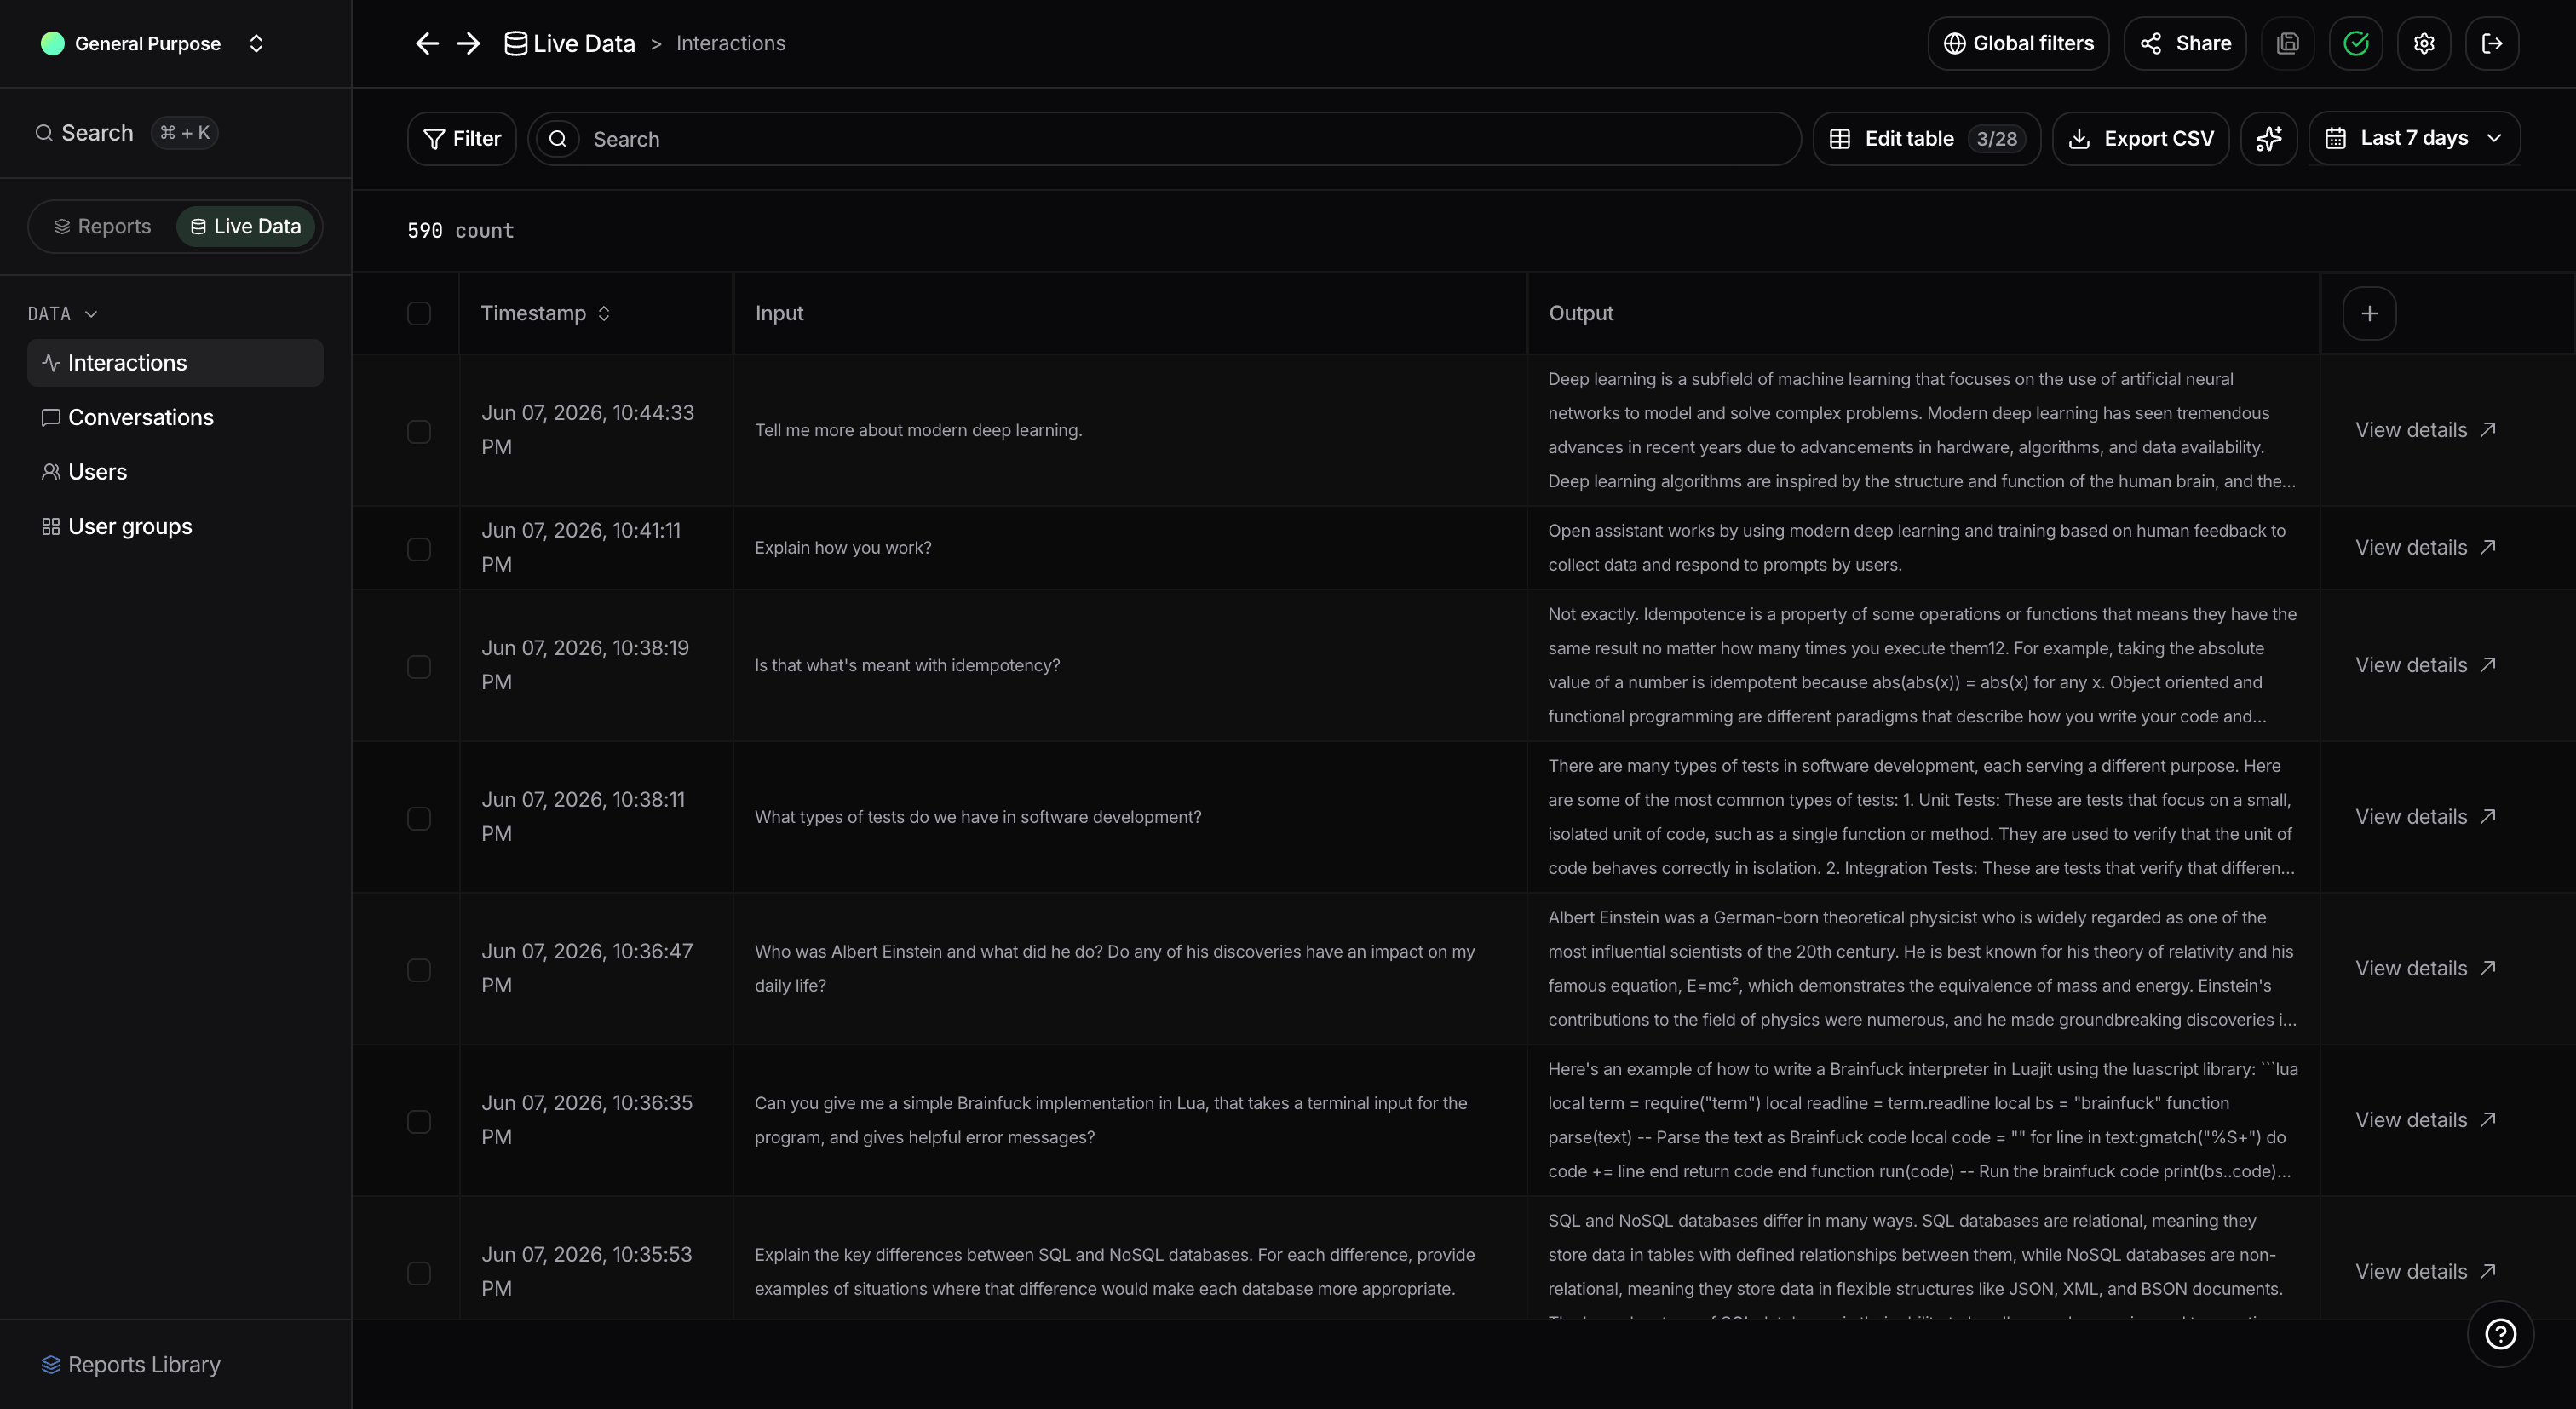Click the green checkmark status icon
This screenshot has height=1409, width=2576.
pos(2356,43)
